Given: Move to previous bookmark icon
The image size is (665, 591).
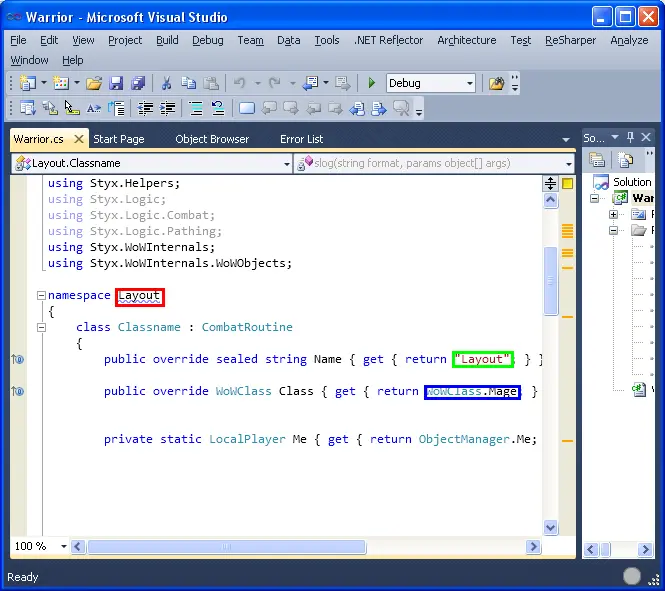Looking at the screenshot, I should (269, 109).
